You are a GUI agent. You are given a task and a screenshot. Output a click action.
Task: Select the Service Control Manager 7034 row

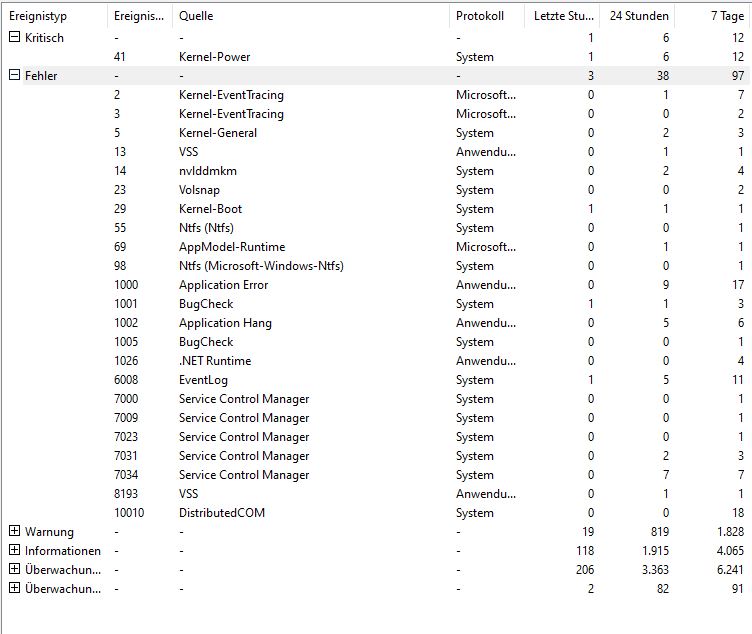376,475
